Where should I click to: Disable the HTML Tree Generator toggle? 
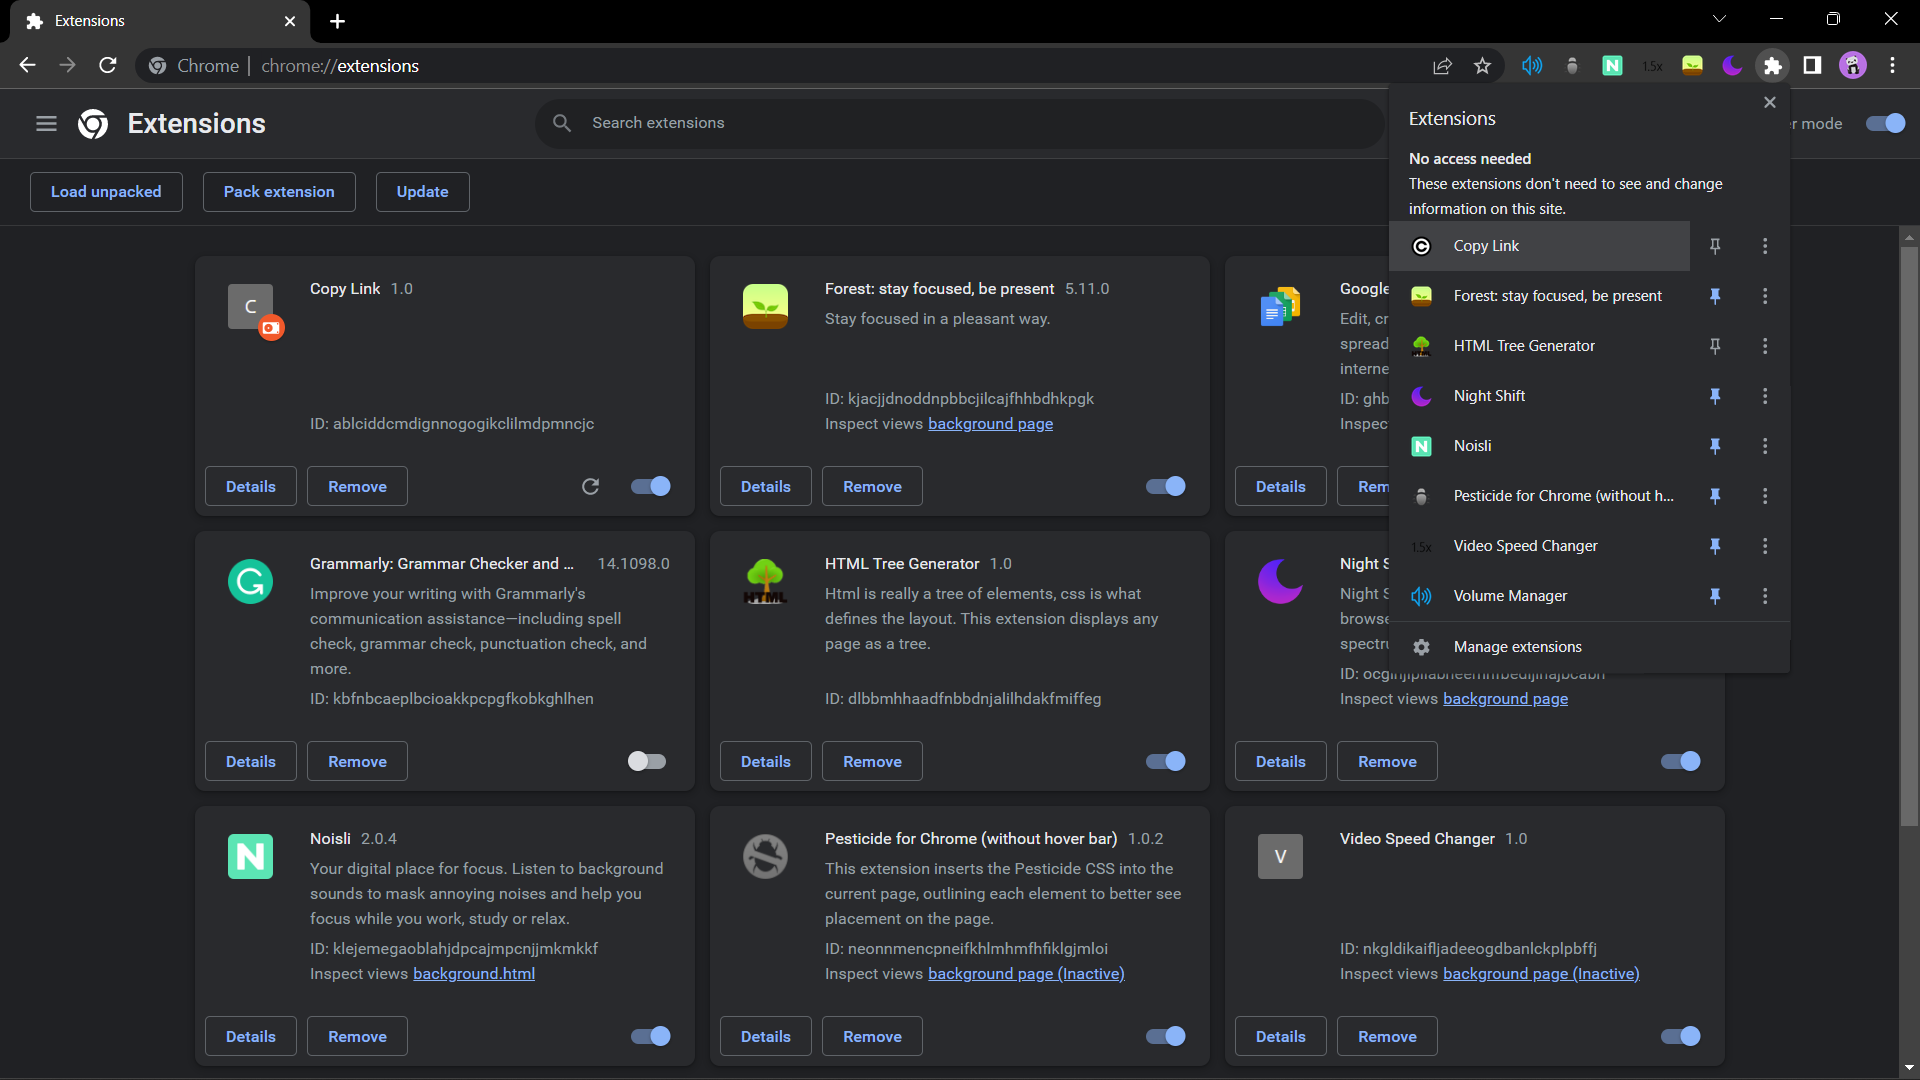pyautogui.click(x=1166, y=761)
